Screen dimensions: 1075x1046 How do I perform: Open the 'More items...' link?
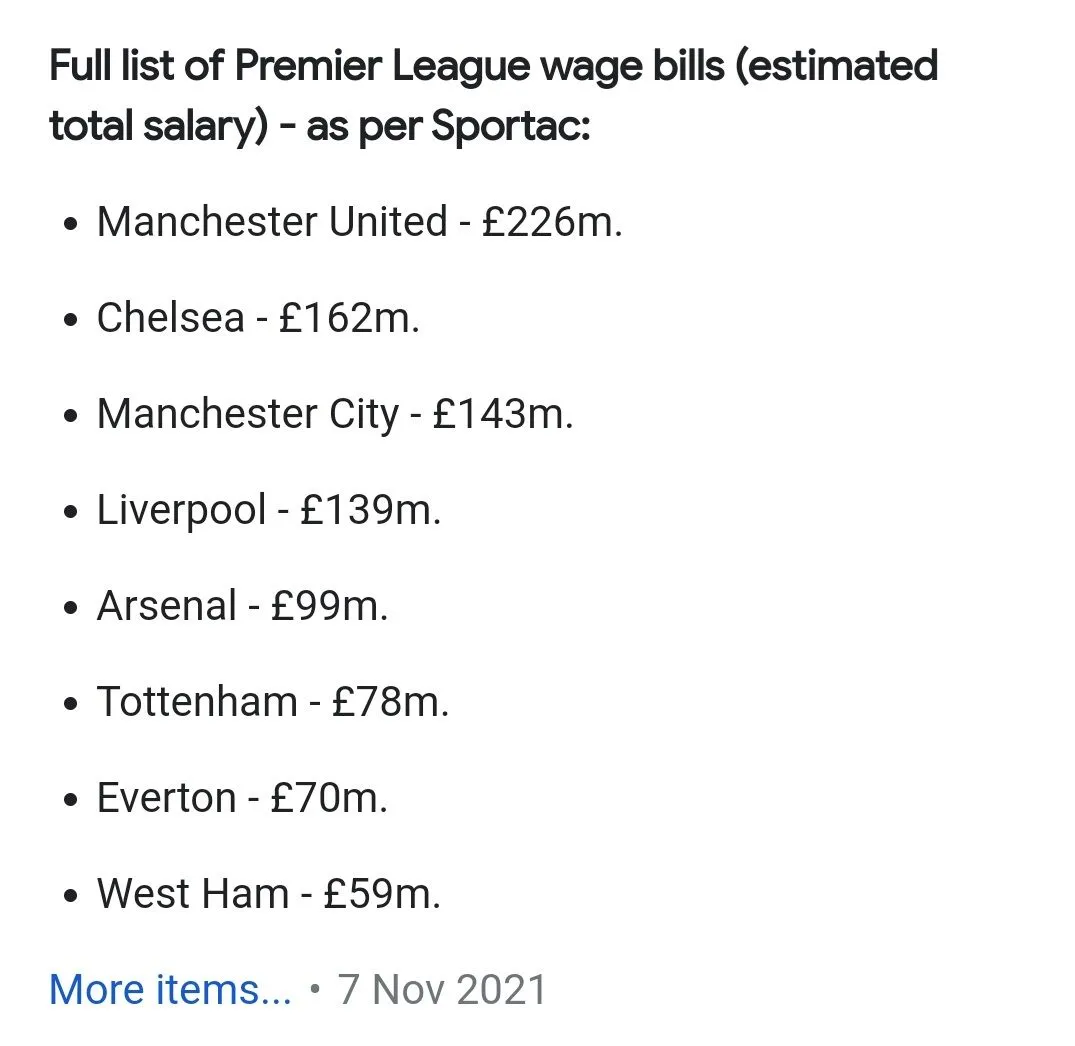(x=170, y=990)
